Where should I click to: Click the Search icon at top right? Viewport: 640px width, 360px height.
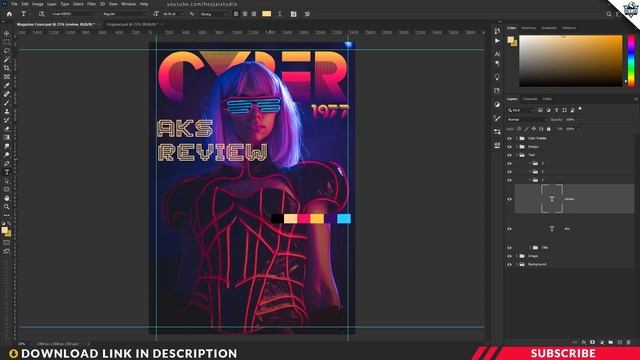(x=609, y=14)
